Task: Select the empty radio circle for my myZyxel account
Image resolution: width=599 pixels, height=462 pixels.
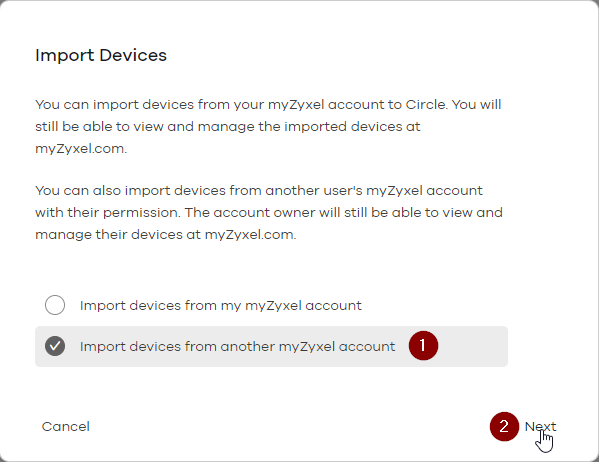Action: [55, 305]
